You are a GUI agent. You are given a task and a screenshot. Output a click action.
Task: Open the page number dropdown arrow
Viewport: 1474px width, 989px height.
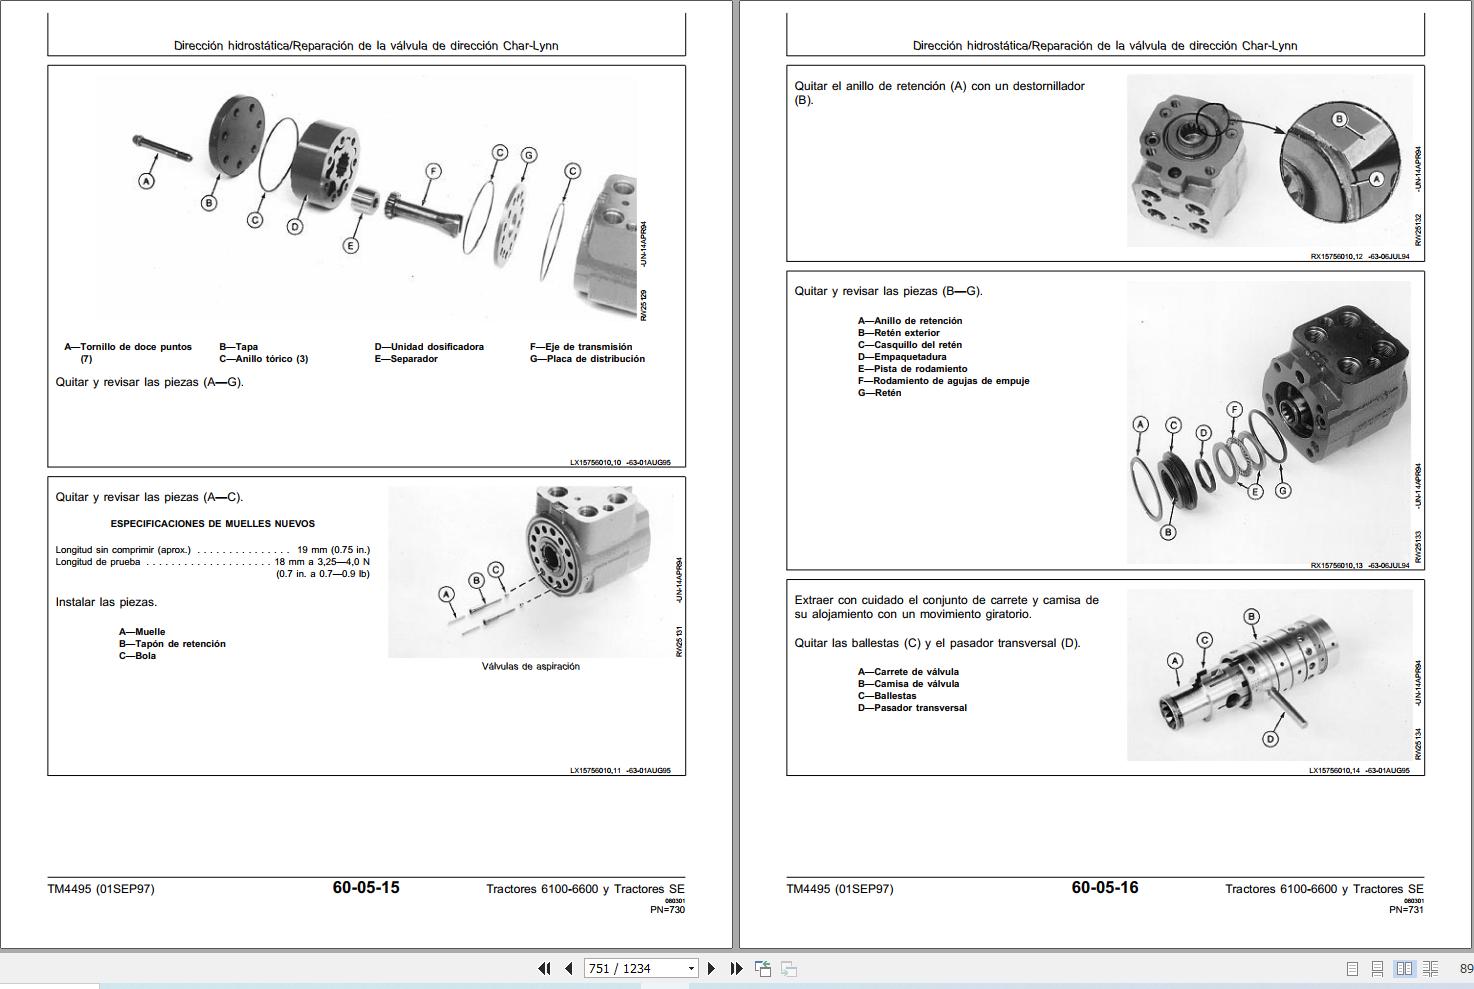point(690,968)
